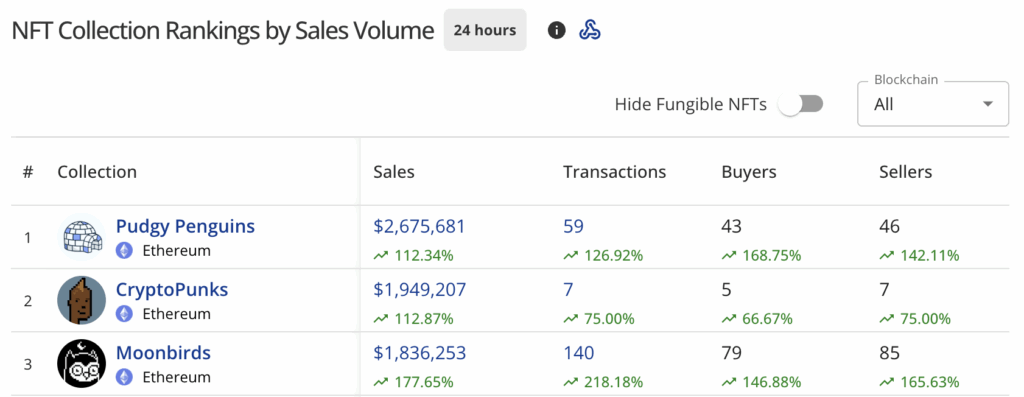
Task: Sort by the Sales column header
Action: (x=394, y=172)
